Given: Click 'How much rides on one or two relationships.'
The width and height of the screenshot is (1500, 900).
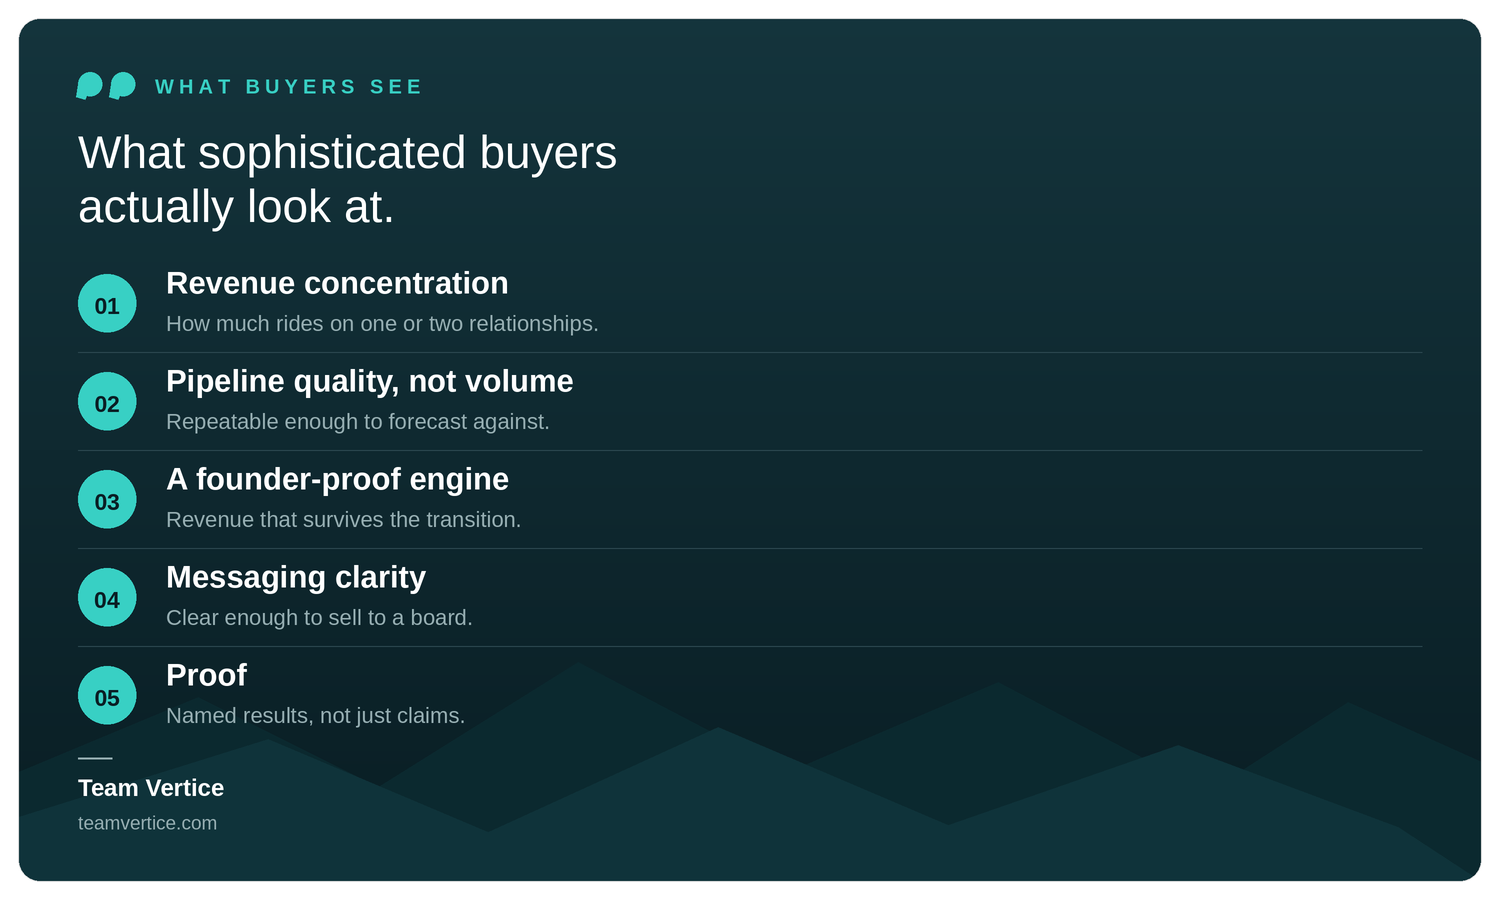Looking at the screenshot, I should coord(382,324).
